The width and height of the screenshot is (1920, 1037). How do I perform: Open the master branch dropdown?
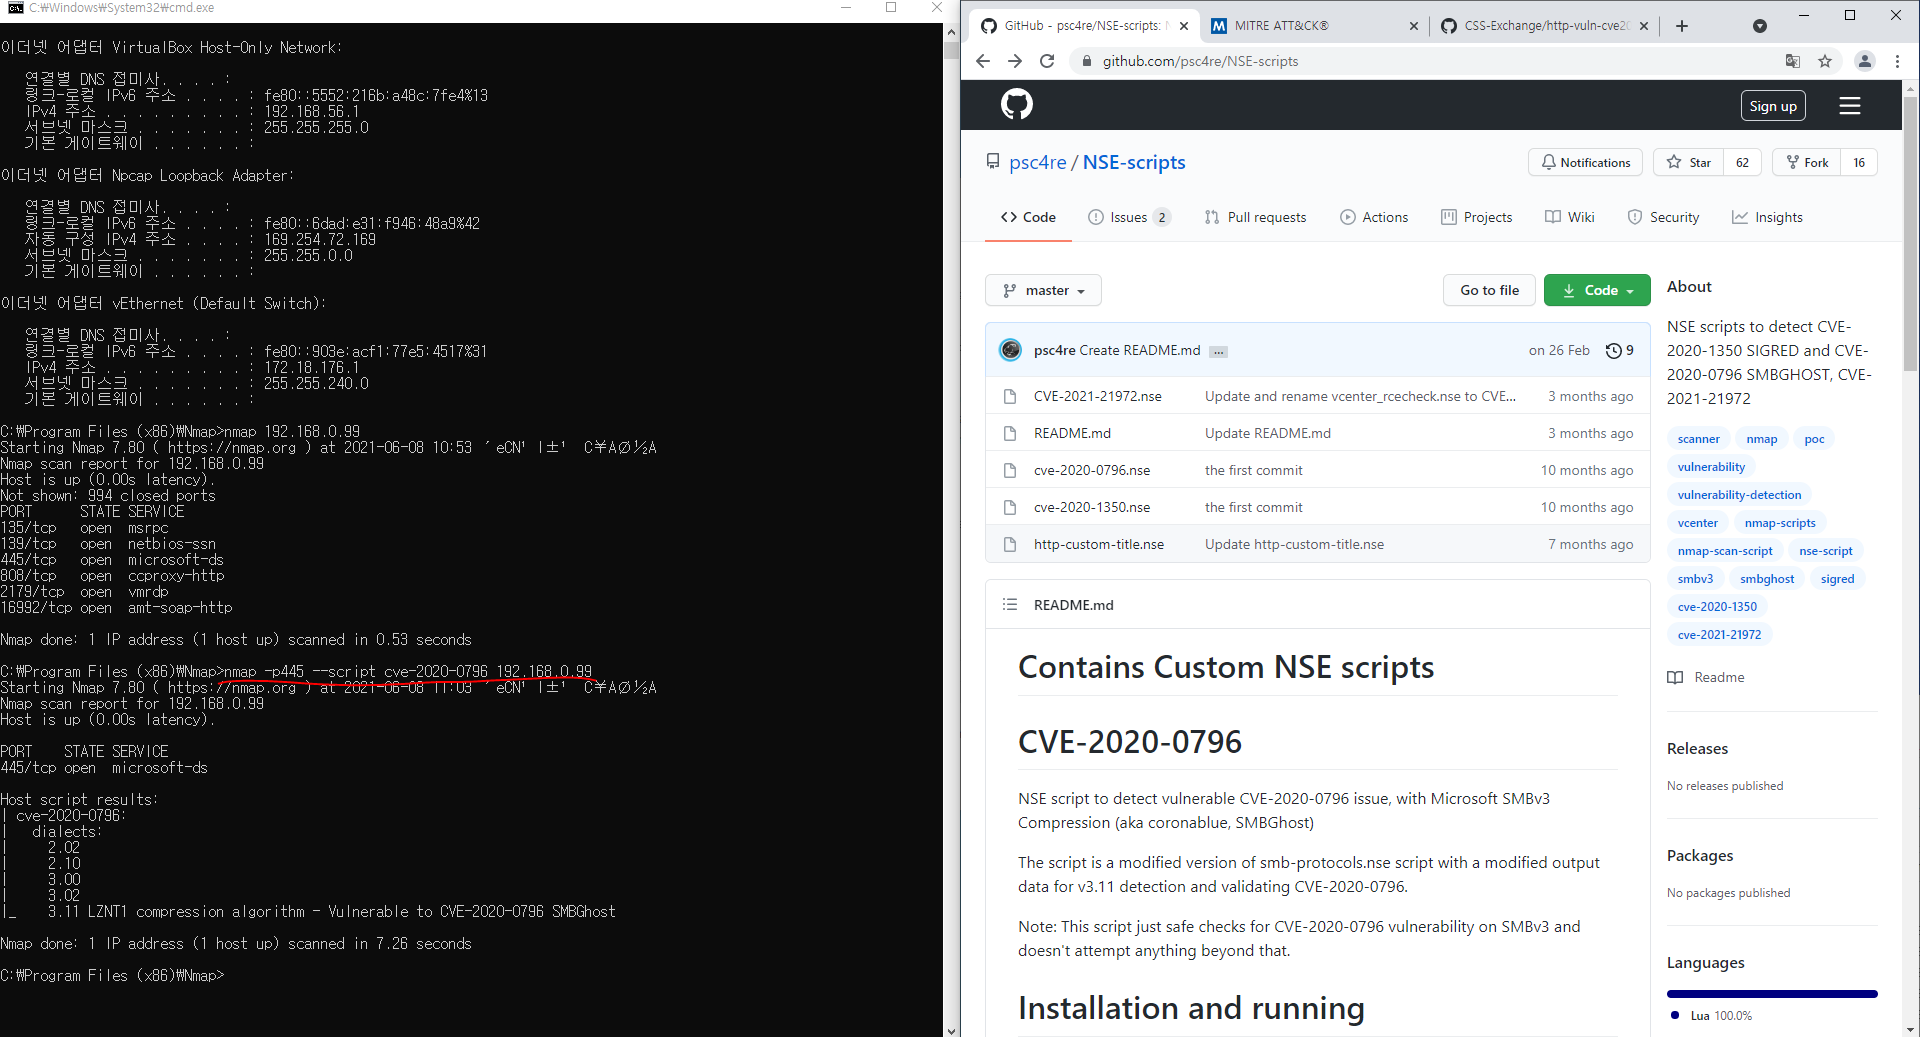[1043, 290]
